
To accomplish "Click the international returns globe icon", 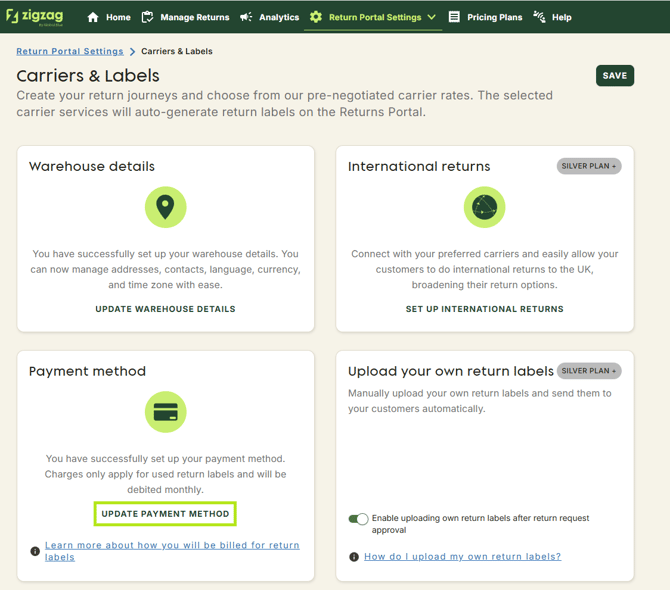I will [484, 207].
